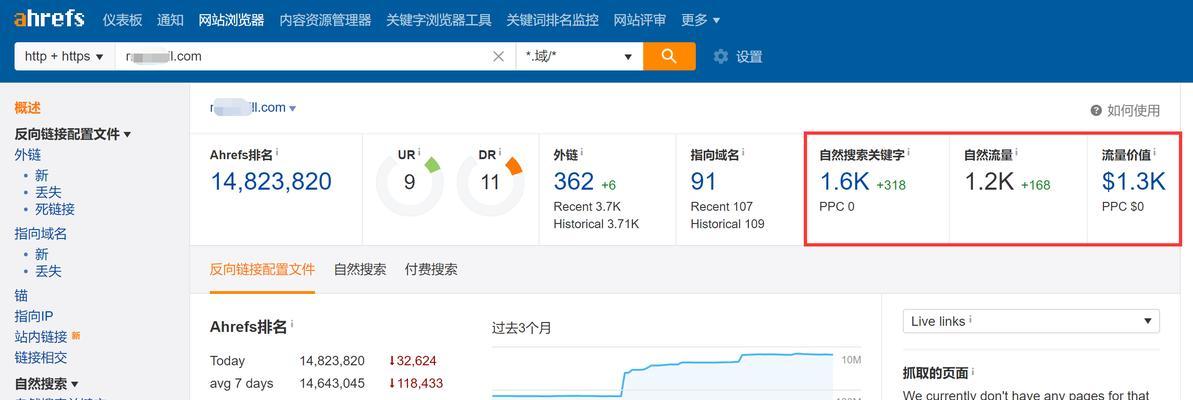Click info icon beside 流量价值
This screenshot has height=400, width=1193.
pyautogui.click(x=1155, y=152)
